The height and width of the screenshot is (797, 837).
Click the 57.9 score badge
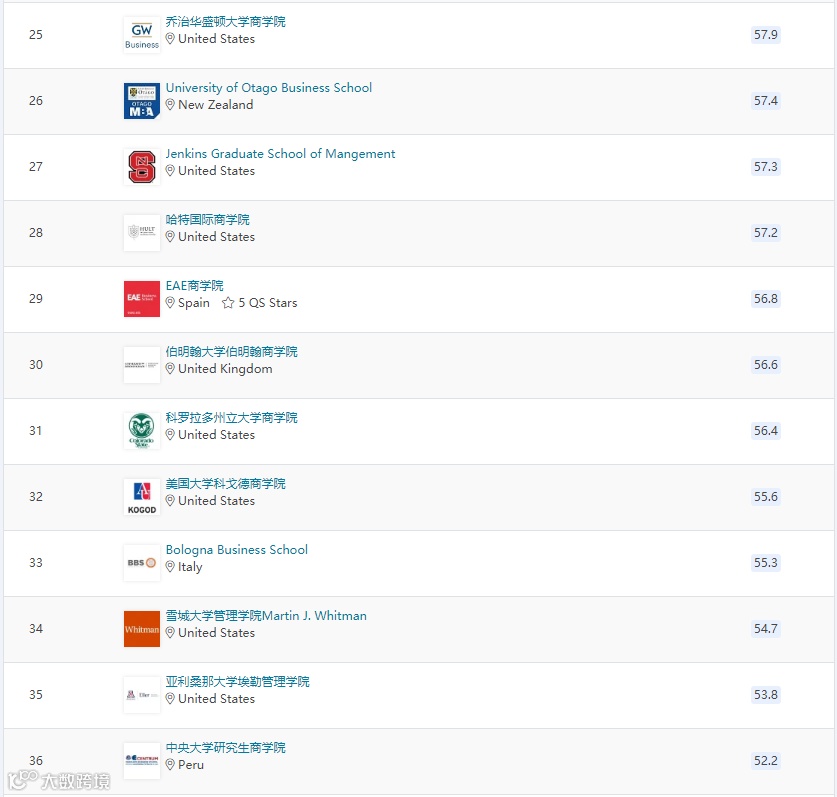coord(766,35)
